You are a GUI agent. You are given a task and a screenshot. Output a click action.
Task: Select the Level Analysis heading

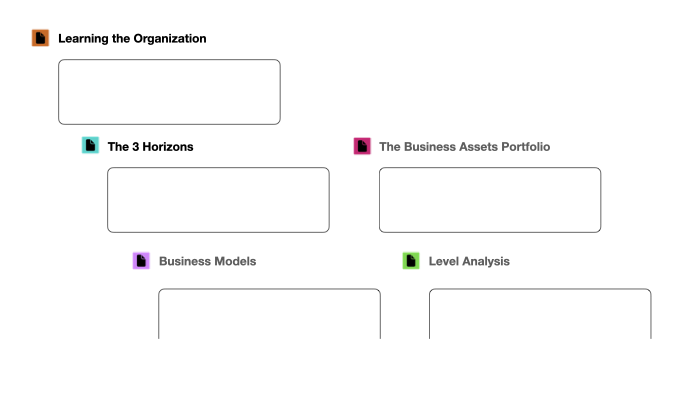pos(469,261)
